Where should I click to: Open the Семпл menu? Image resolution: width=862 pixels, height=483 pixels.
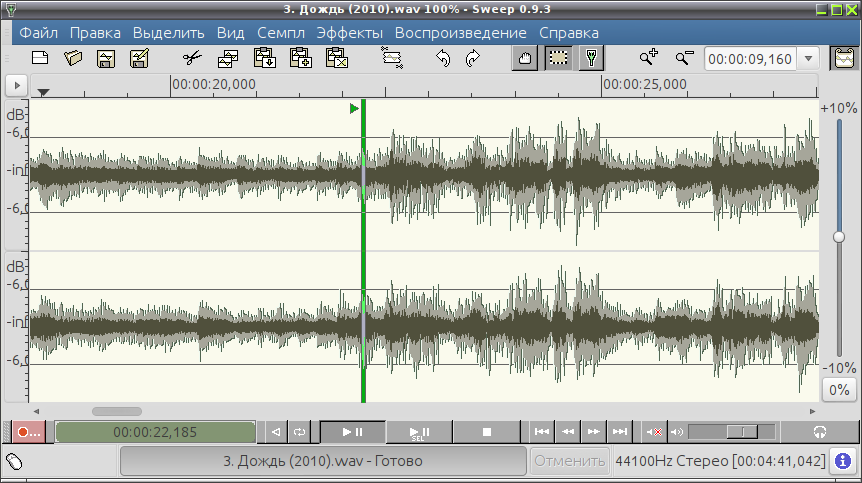point(281,33)
